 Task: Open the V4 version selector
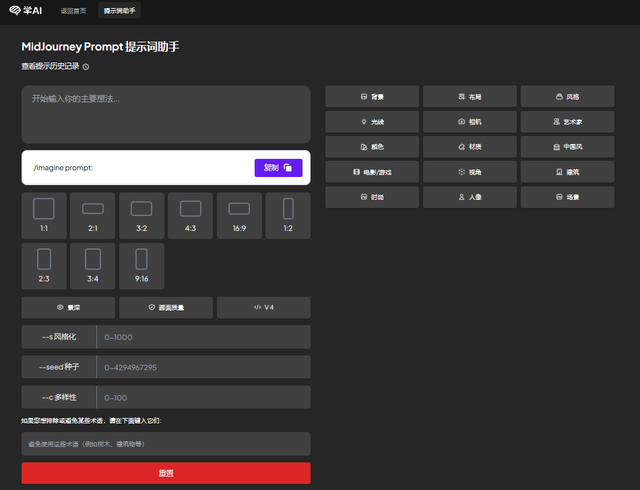coord(264,307)
